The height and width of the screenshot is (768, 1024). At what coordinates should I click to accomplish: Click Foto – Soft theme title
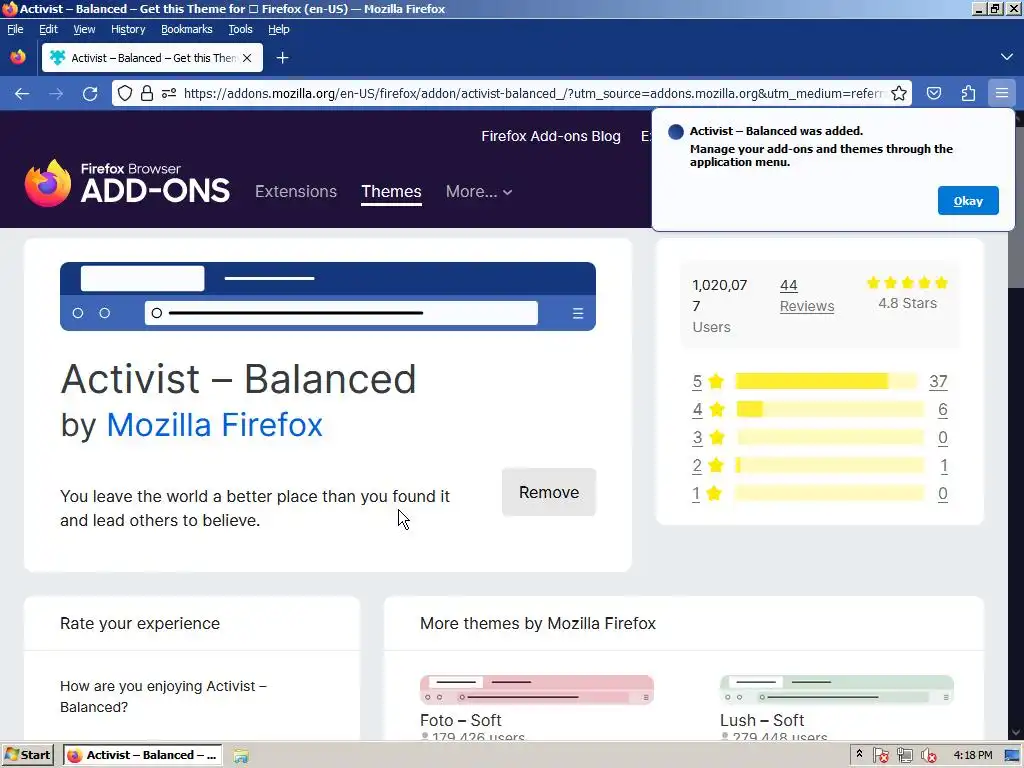(x=460, y=720)
